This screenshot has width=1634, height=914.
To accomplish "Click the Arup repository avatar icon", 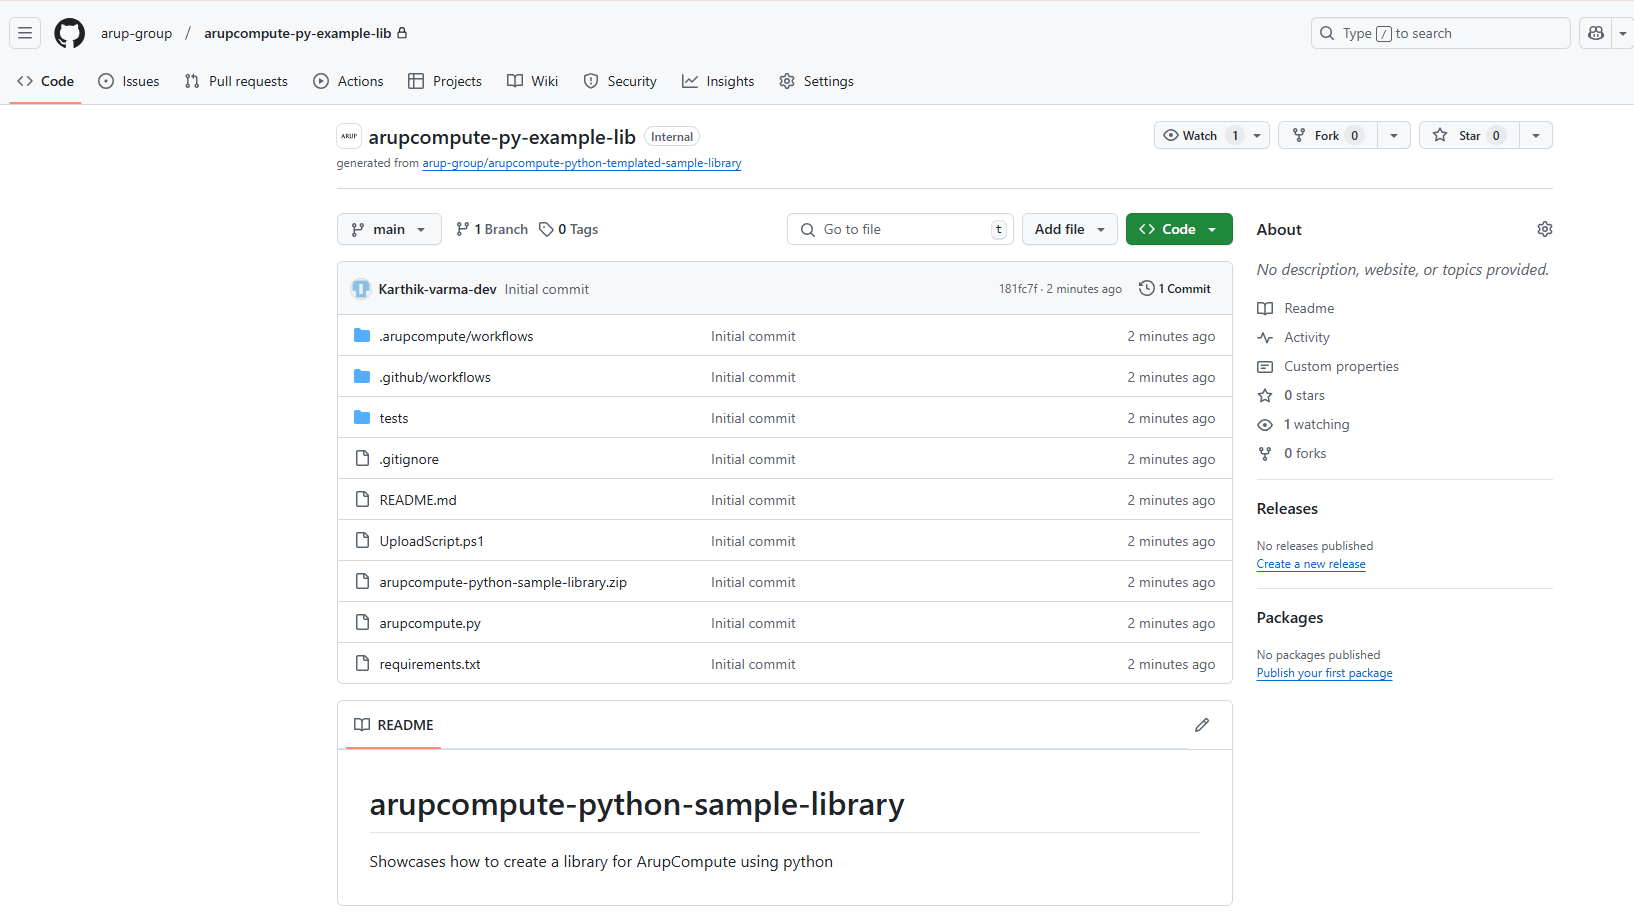I will click(x=349, y=136).
